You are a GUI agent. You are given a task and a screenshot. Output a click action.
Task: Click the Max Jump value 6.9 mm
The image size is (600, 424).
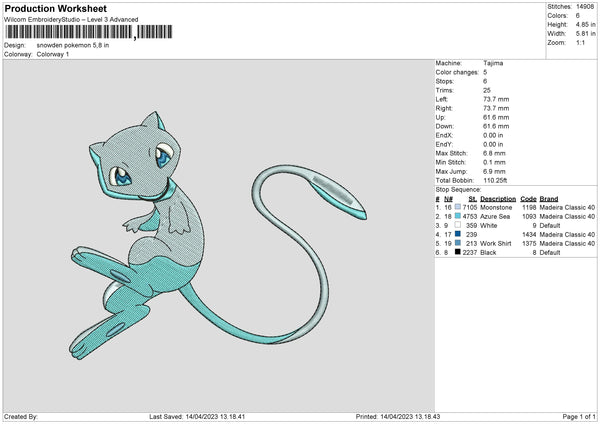(494, 171)
